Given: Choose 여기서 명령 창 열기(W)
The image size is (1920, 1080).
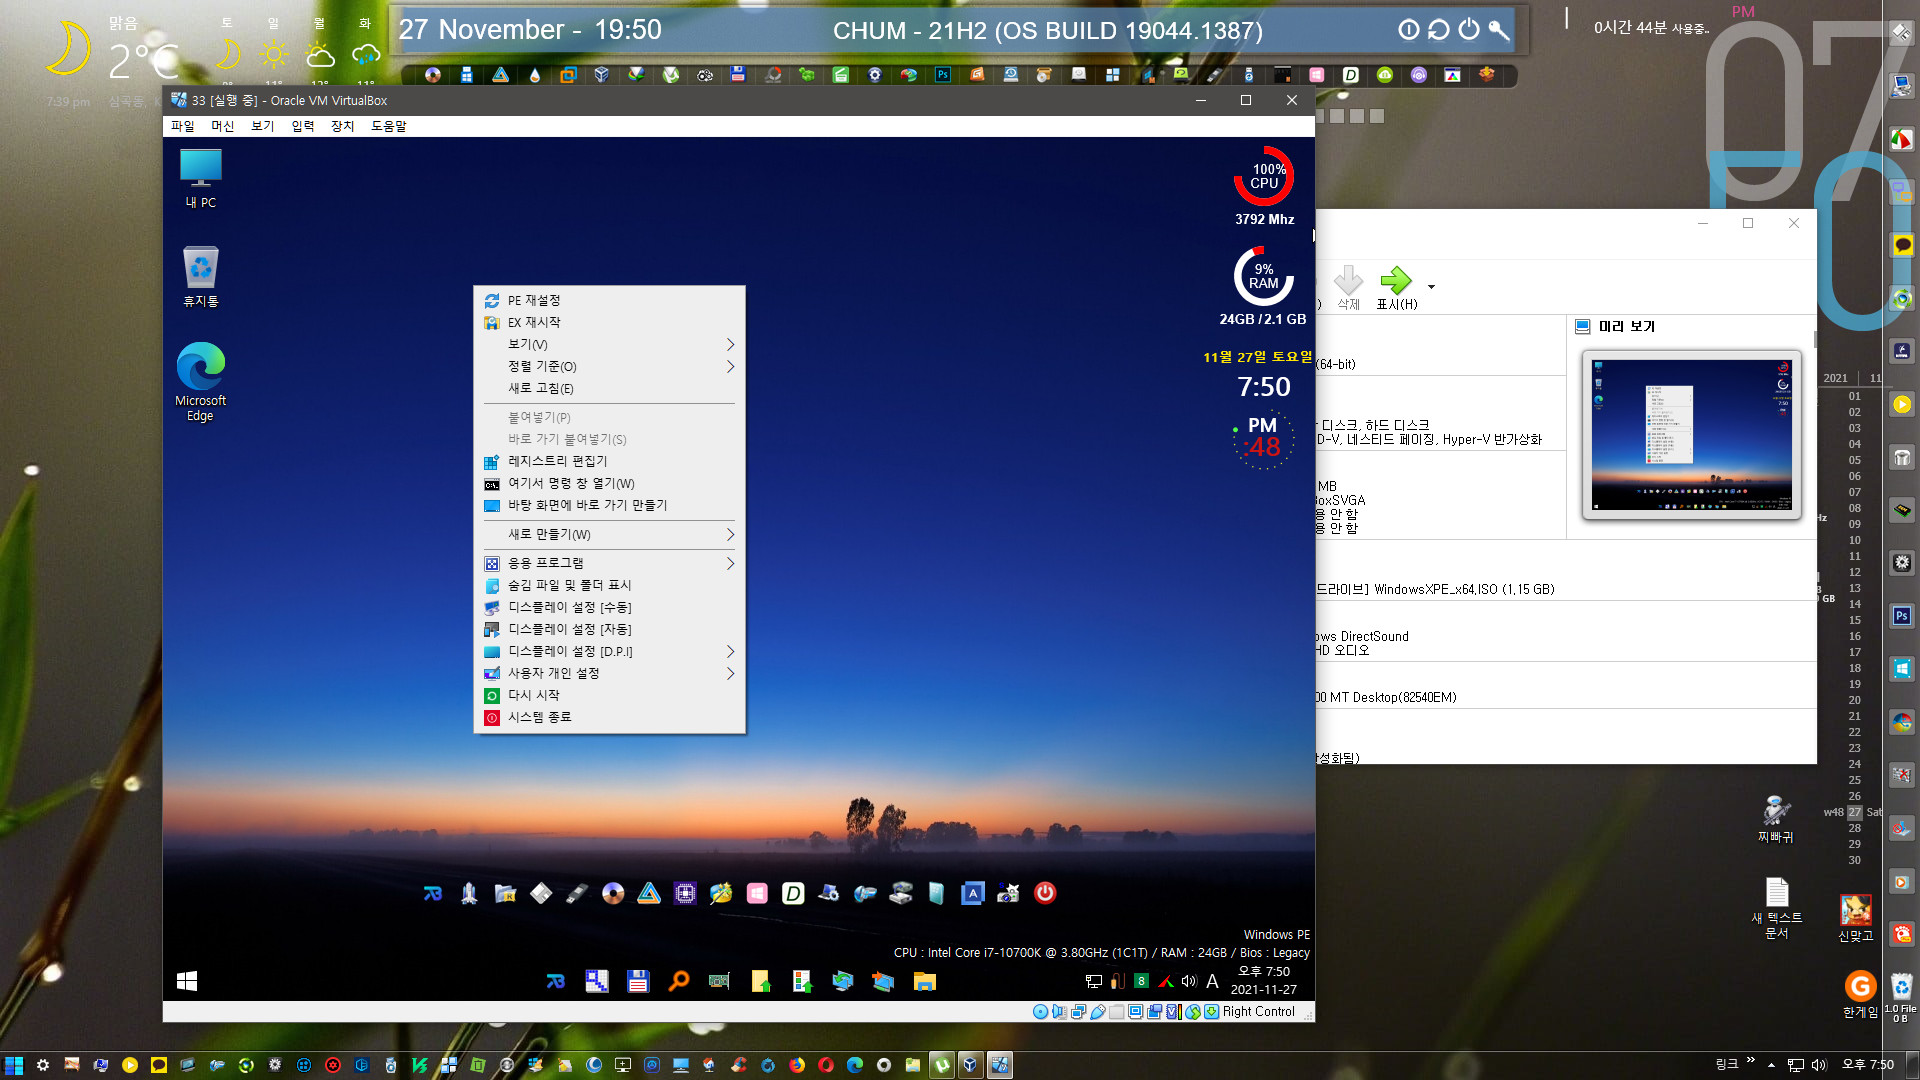Looking at the screenshot, I should tap(609, 483).
